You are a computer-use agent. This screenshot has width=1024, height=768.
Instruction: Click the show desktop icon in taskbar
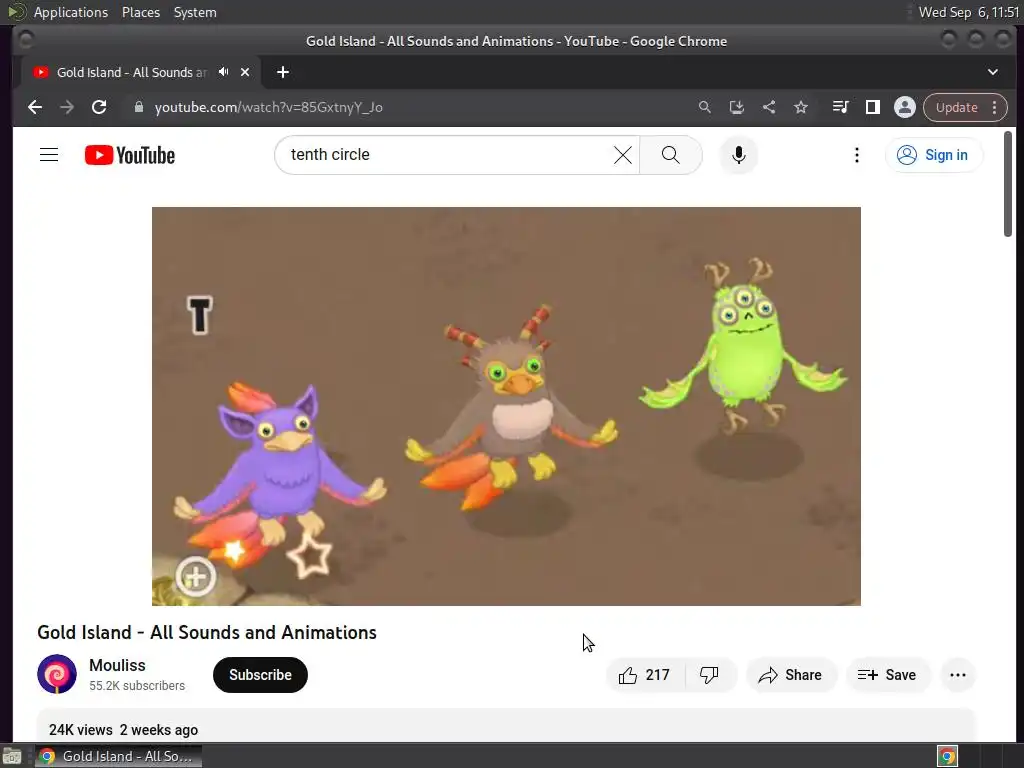(12, 756)
